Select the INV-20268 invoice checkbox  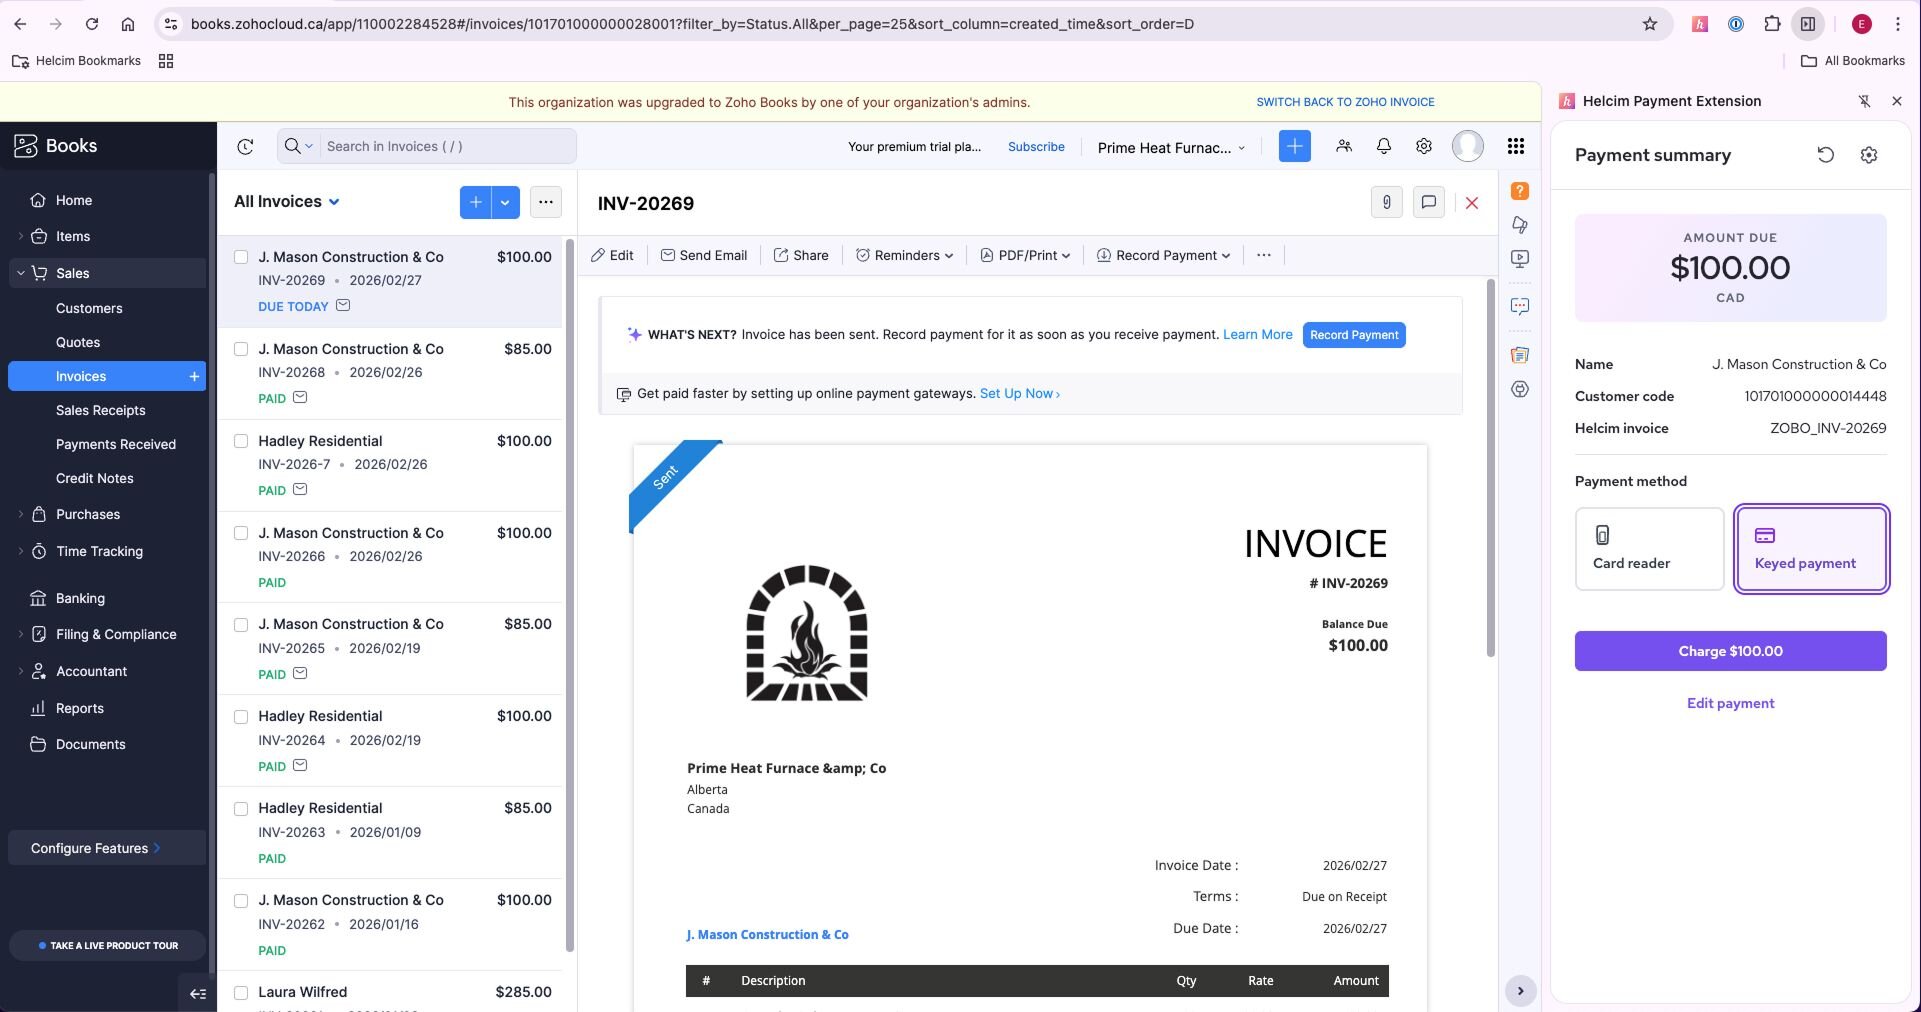[241, 349]
